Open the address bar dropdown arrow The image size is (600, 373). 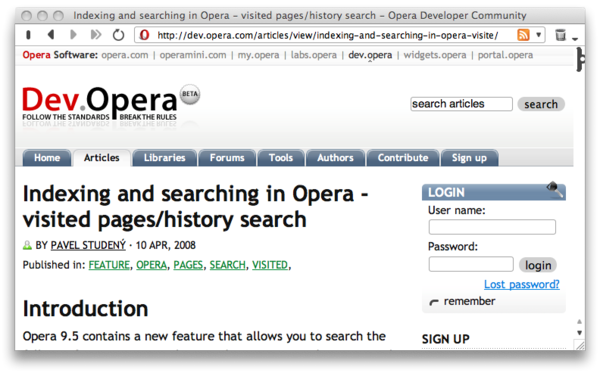tap(538, 35)
